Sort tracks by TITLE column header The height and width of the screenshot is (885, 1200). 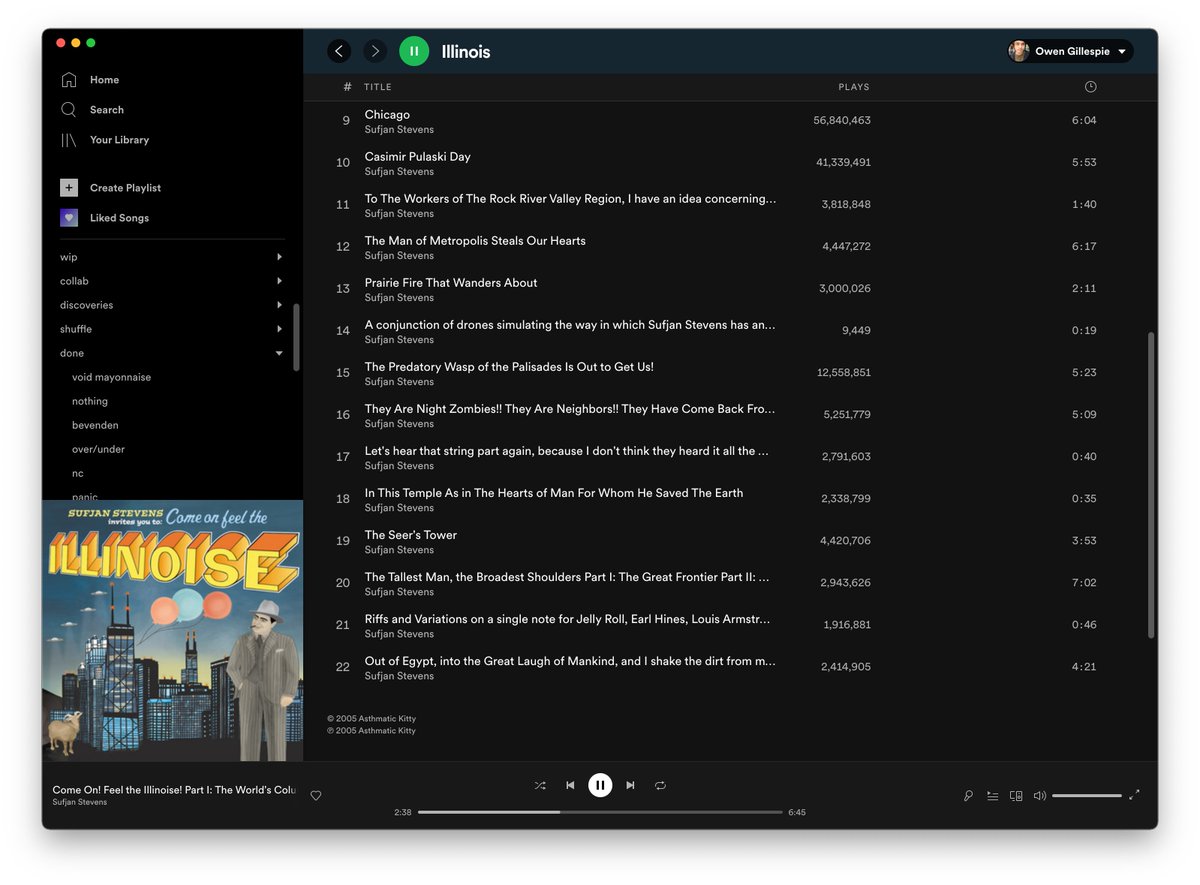(x=378, y=87)
